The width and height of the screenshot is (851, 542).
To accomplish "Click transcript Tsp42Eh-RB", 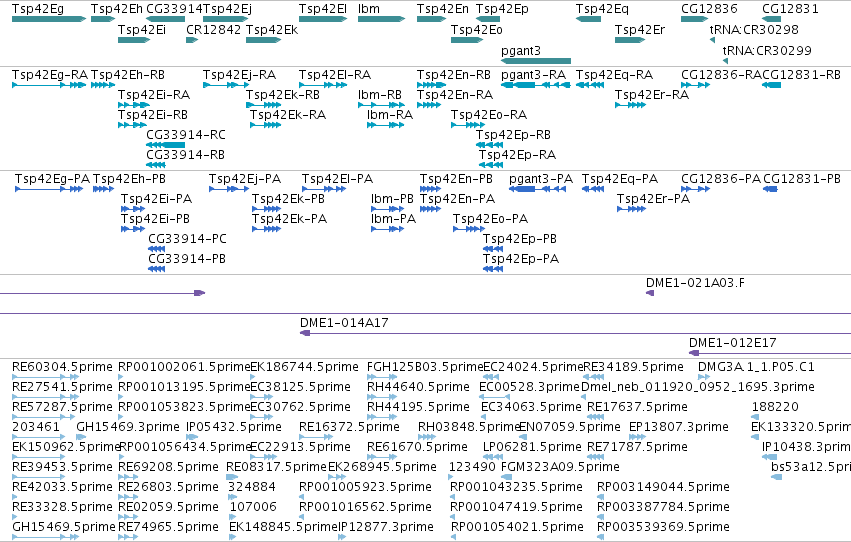I will tap(128, 75).
